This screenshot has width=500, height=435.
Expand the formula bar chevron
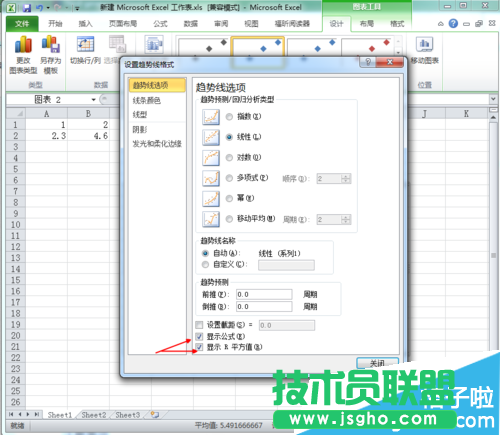493,99
